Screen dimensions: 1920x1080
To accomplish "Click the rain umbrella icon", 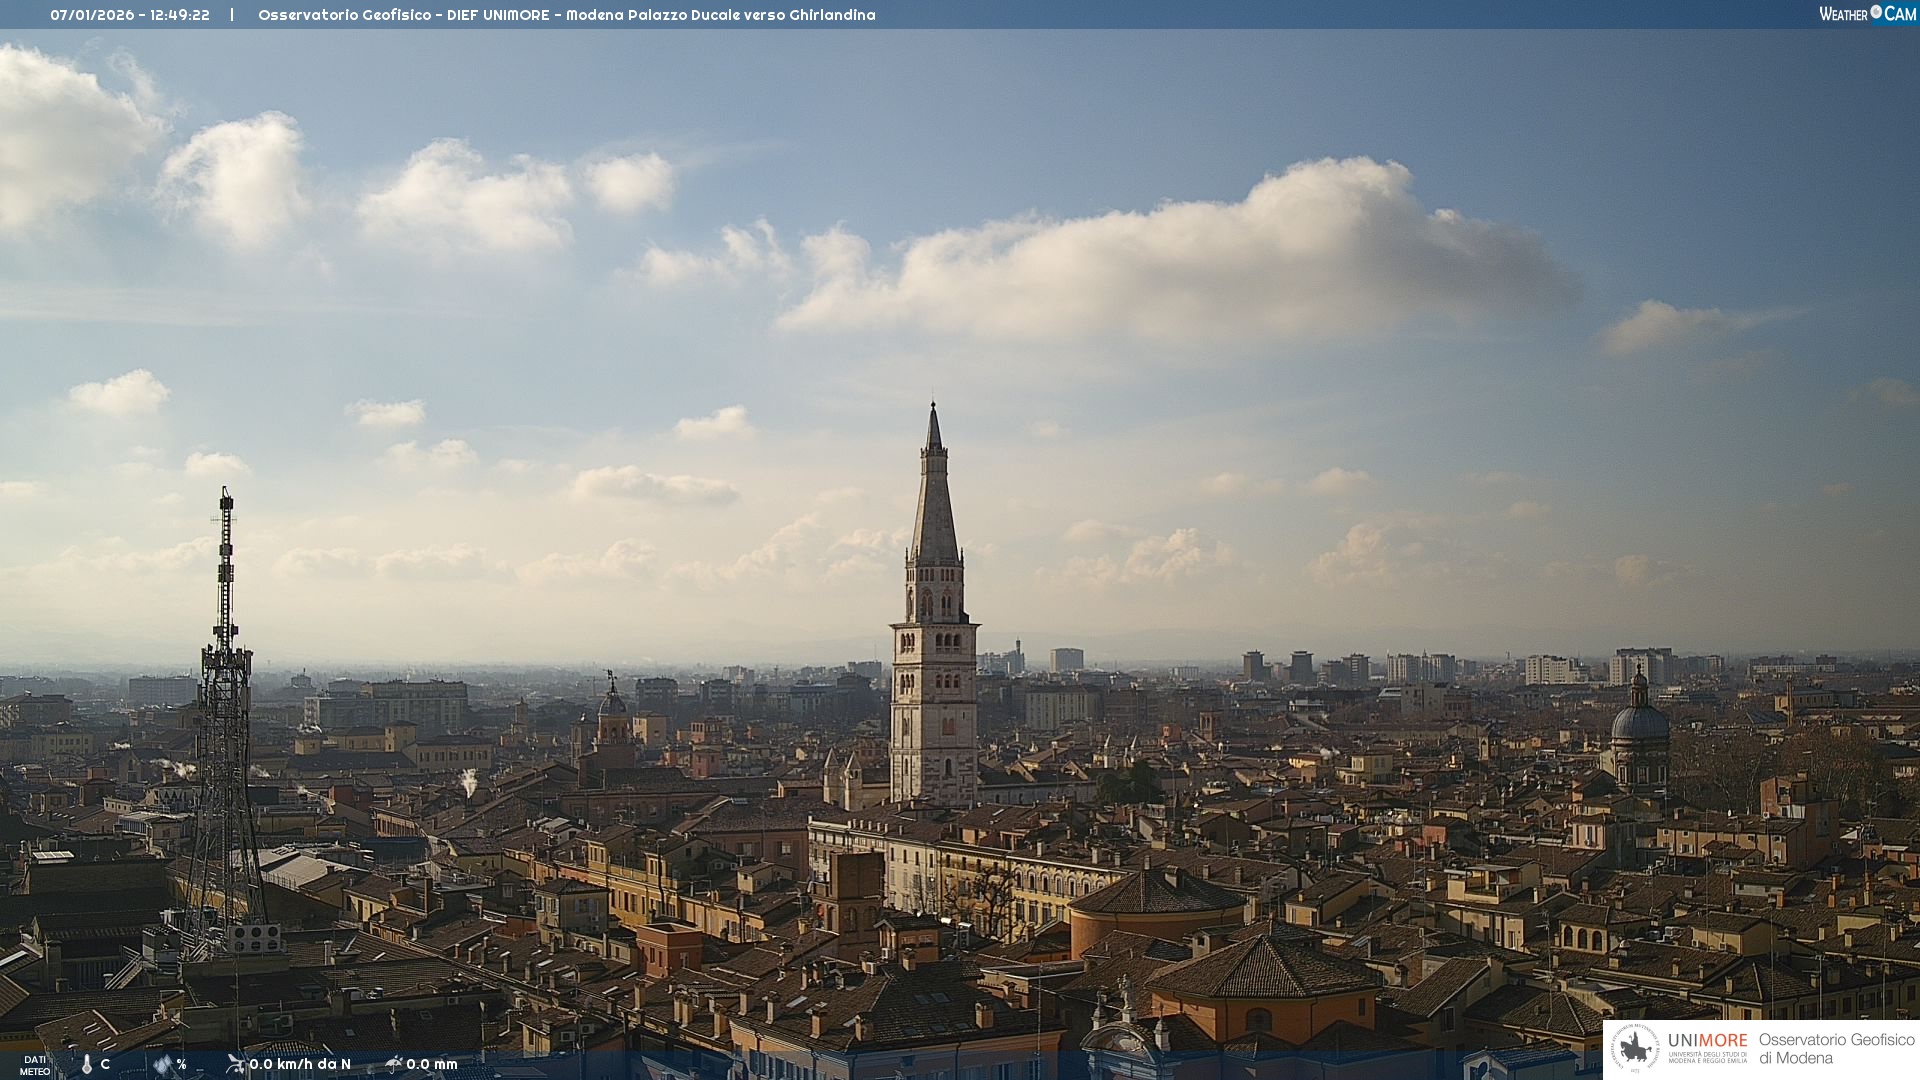I will point(393,1064).
